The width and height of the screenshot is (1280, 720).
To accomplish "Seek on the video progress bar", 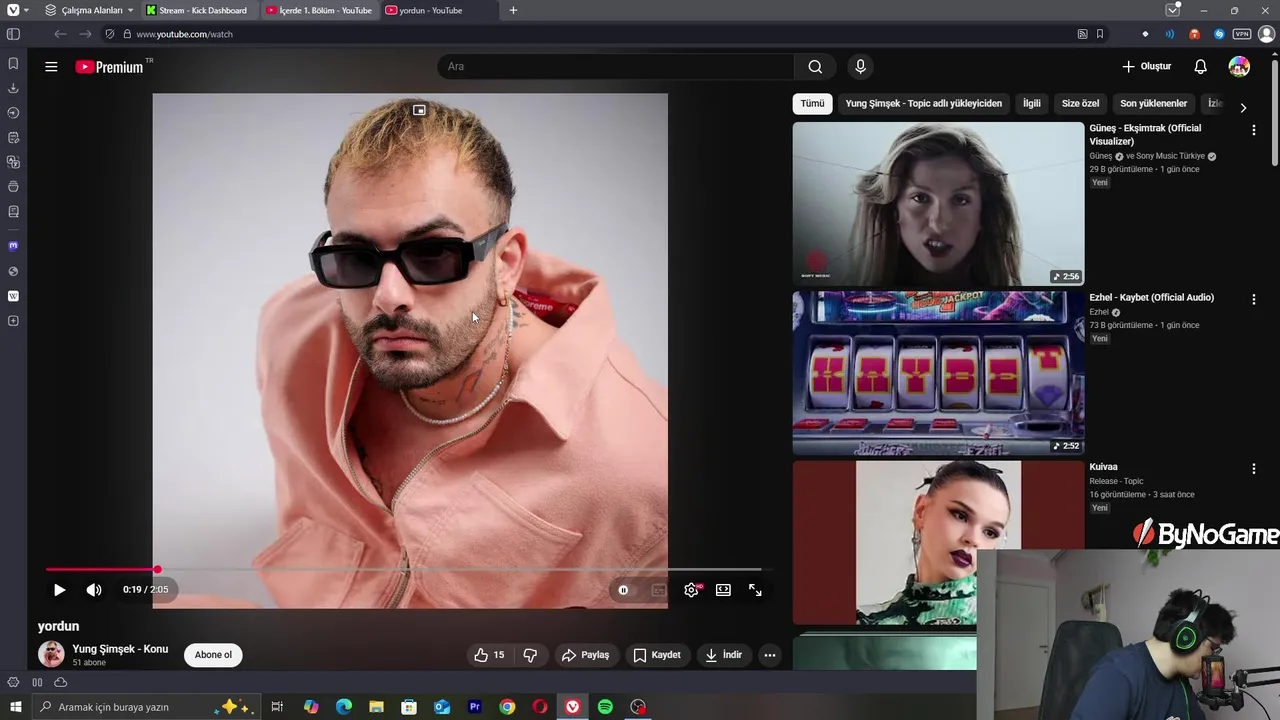I will (404, 570).
